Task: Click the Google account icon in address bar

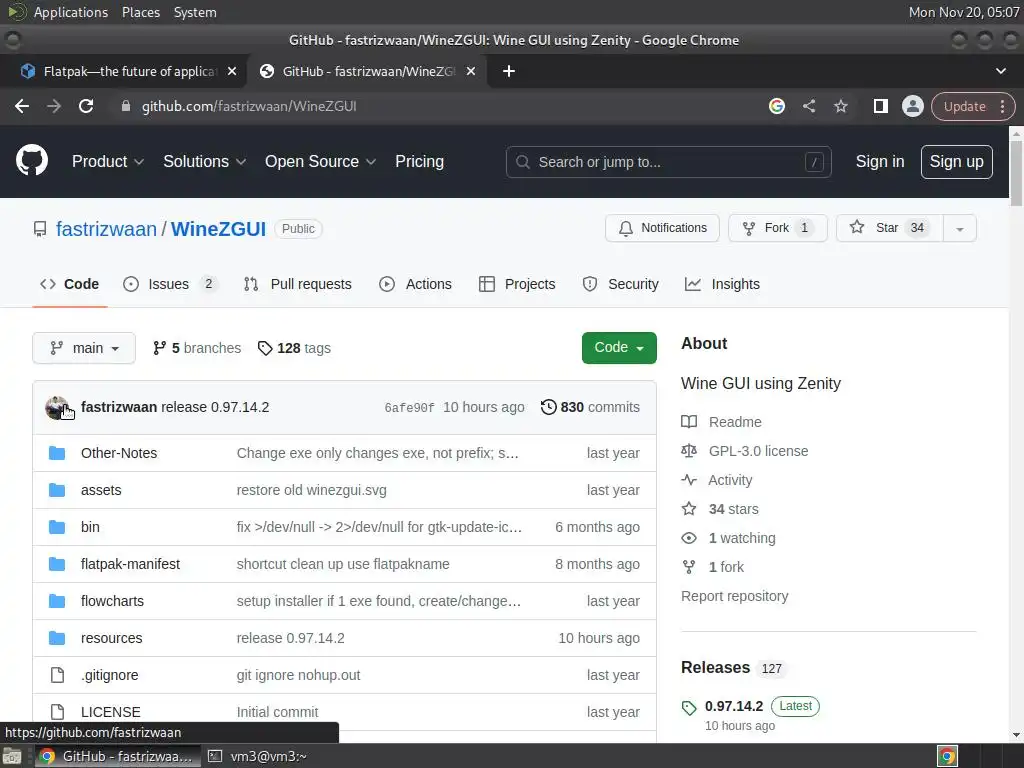Action: coord(776,106)
